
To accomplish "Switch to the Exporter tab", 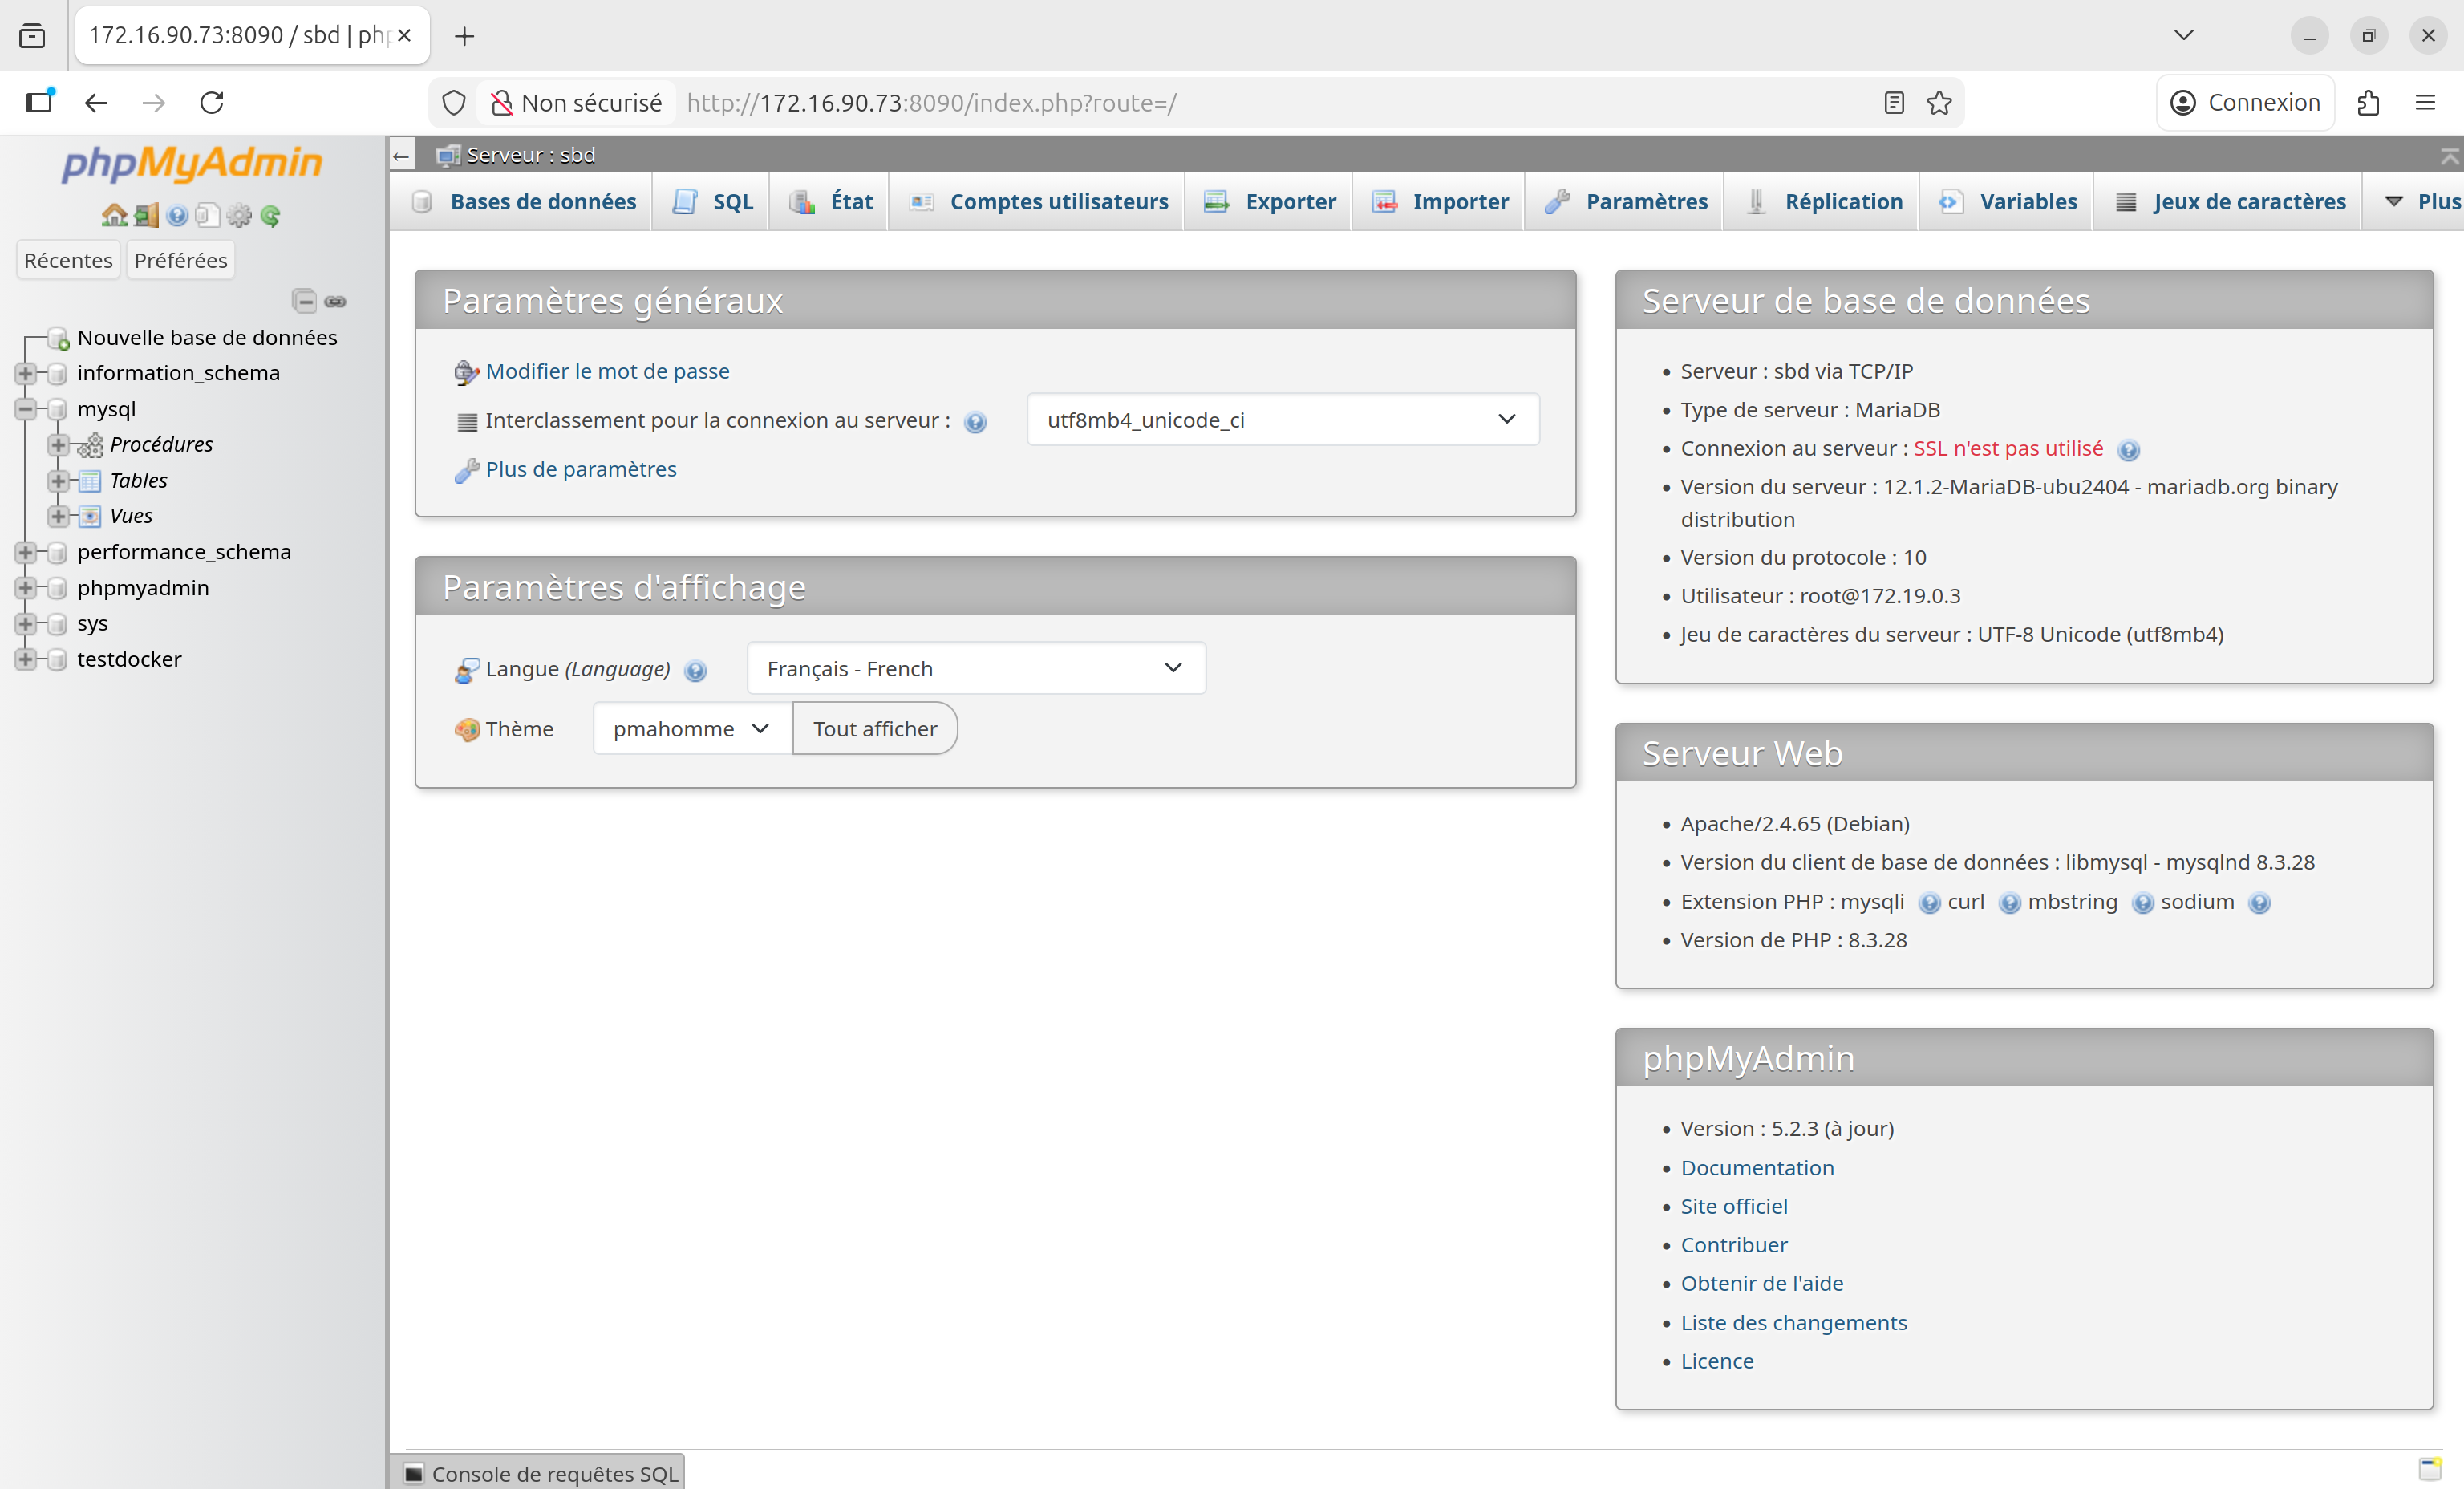I will pyautogui.click(x=1288, y=202).
